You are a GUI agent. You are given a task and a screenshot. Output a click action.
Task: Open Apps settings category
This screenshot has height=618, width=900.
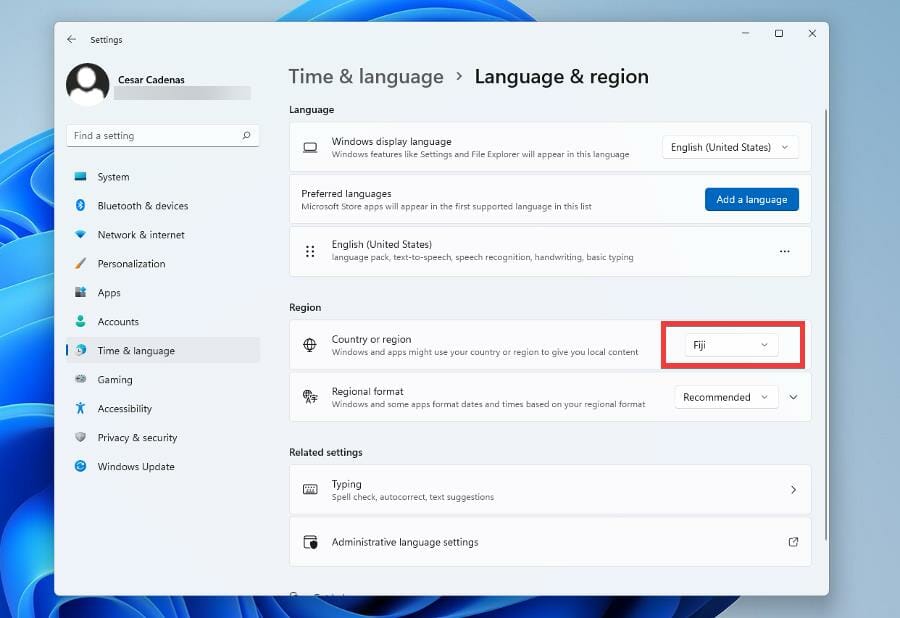163,293
